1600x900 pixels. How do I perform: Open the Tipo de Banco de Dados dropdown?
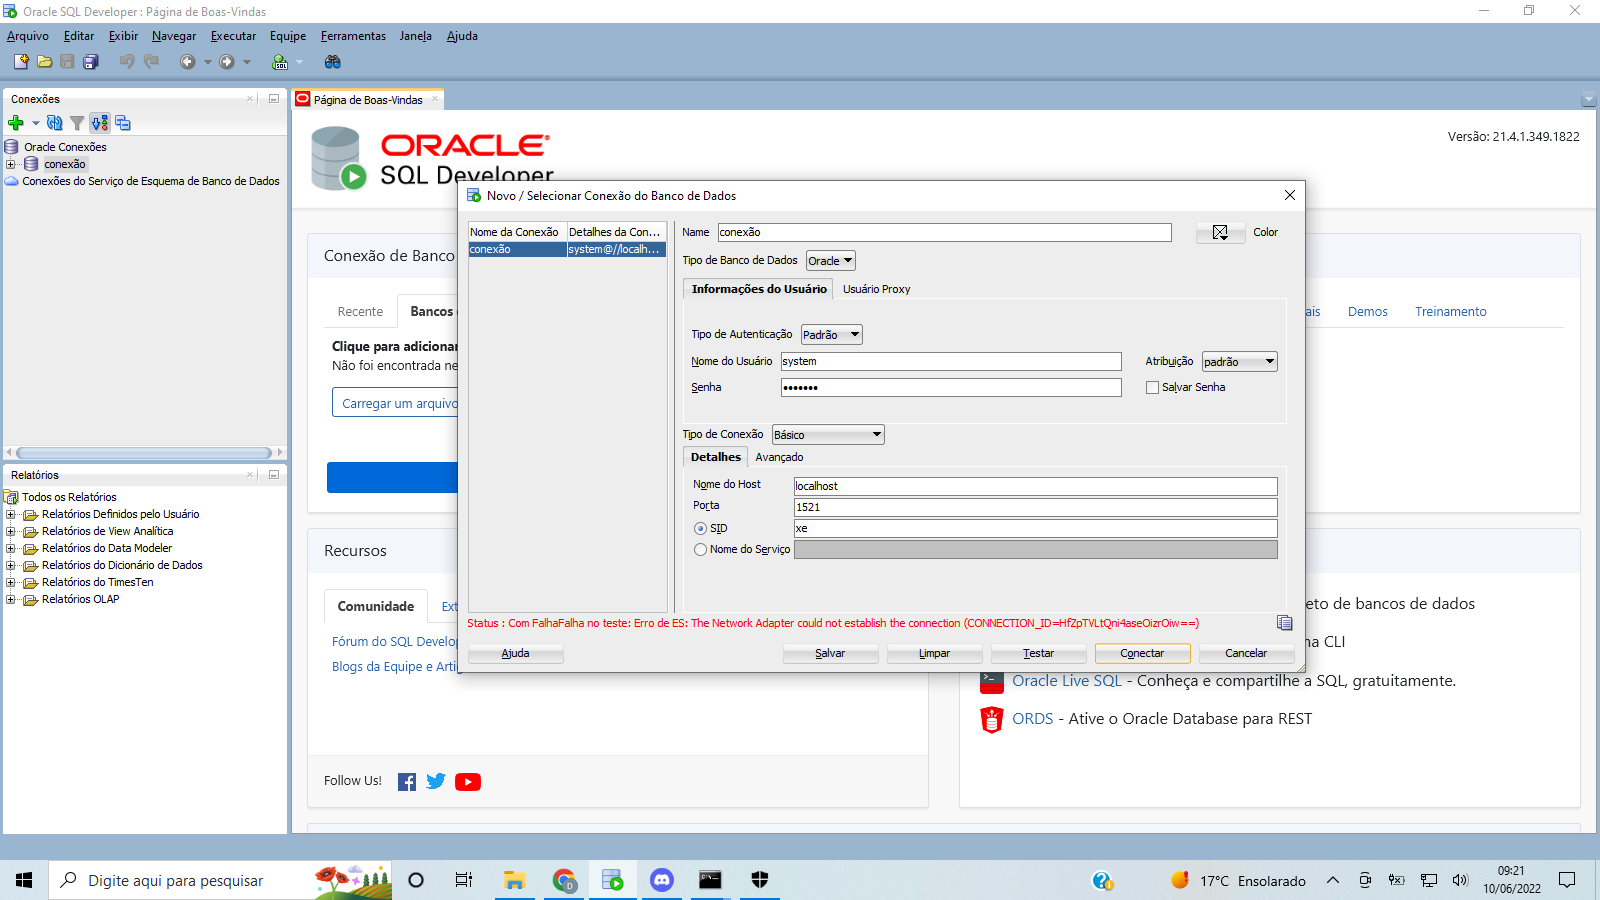(831, 261)
